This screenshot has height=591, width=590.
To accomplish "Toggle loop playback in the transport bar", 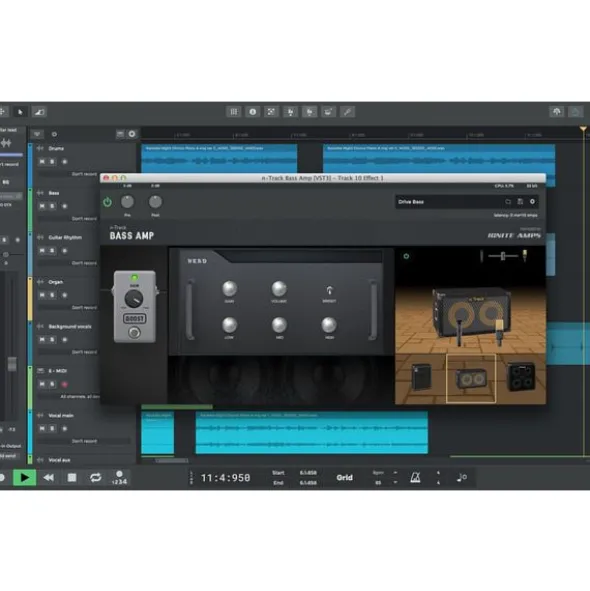I will (95, 478).
